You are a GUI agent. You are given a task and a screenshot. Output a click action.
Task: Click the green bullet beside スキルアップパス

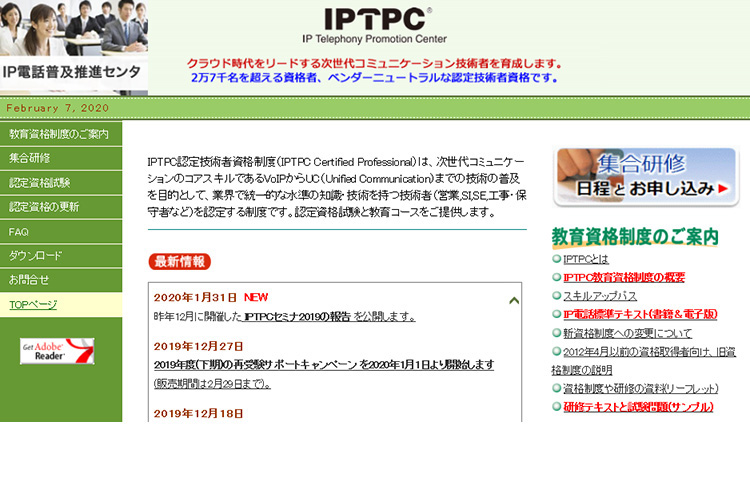pos(556,296)
